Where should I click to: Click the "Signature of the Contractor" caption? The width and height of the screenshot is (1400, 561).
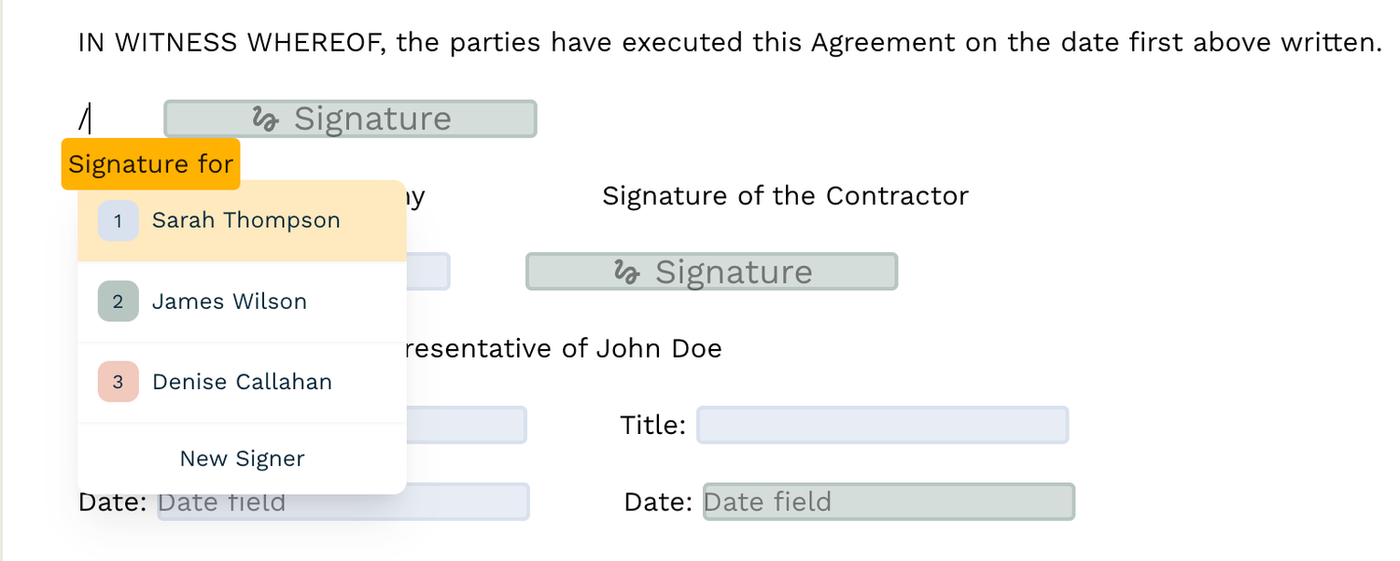tap(785, 196)
